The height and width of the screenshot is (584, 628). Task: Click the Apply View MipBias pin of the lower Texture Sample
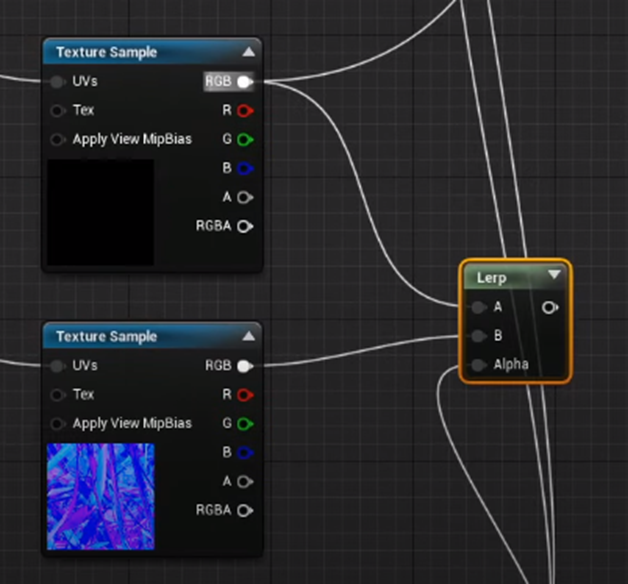(x=57, y=423)
